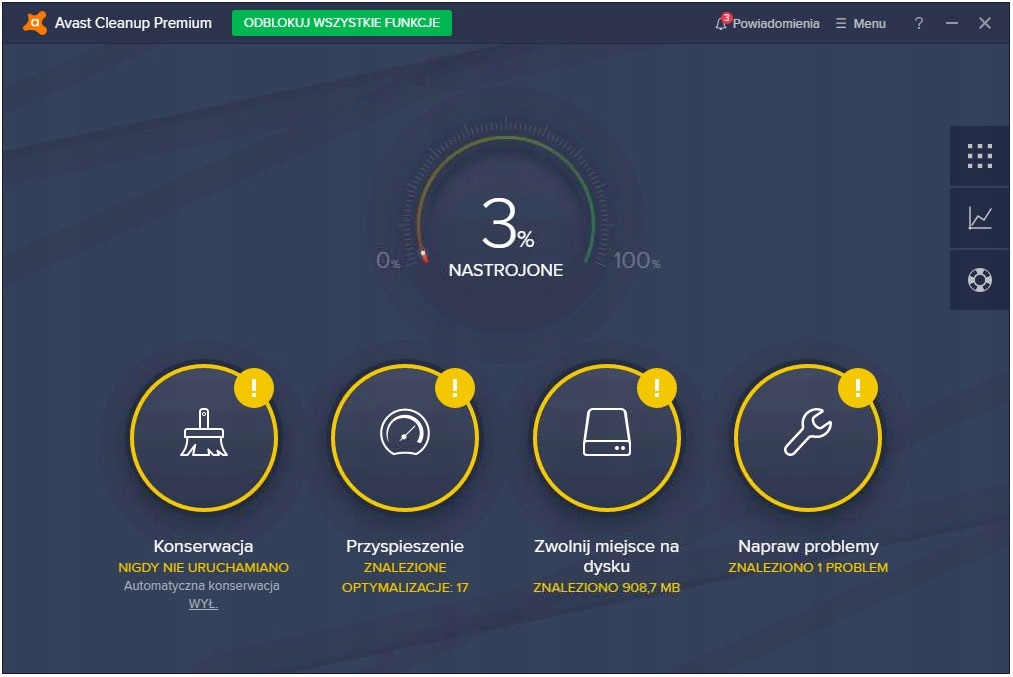Open the all functions grid icon

pyautogui.click(x=979, y=156)
